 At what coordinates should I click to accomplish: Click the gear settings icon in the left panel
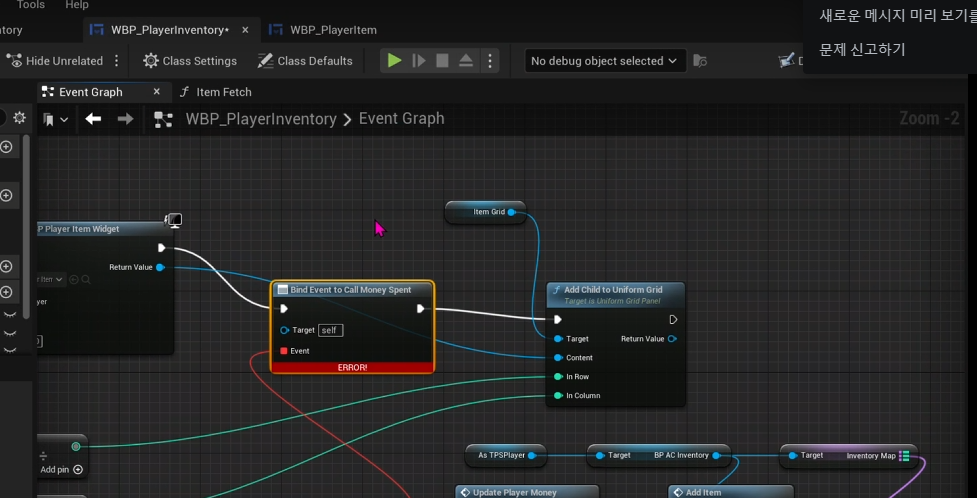19,118
